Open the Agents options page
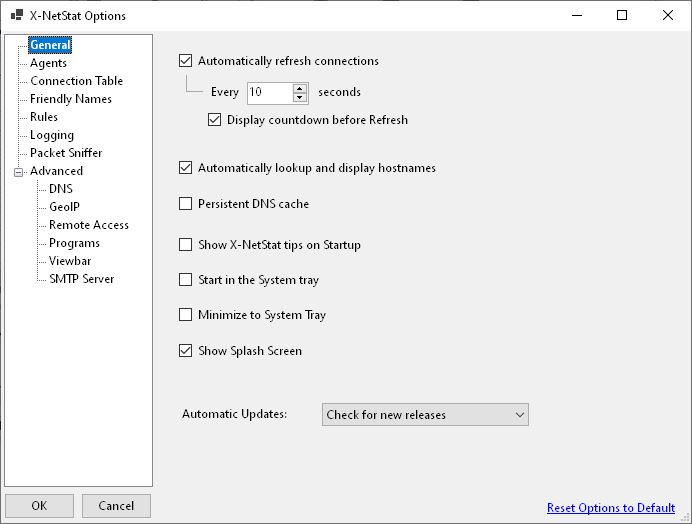Image resolution: width=692 pixels, height=524 pixels. pyautogui.click(x=48, y=63)
